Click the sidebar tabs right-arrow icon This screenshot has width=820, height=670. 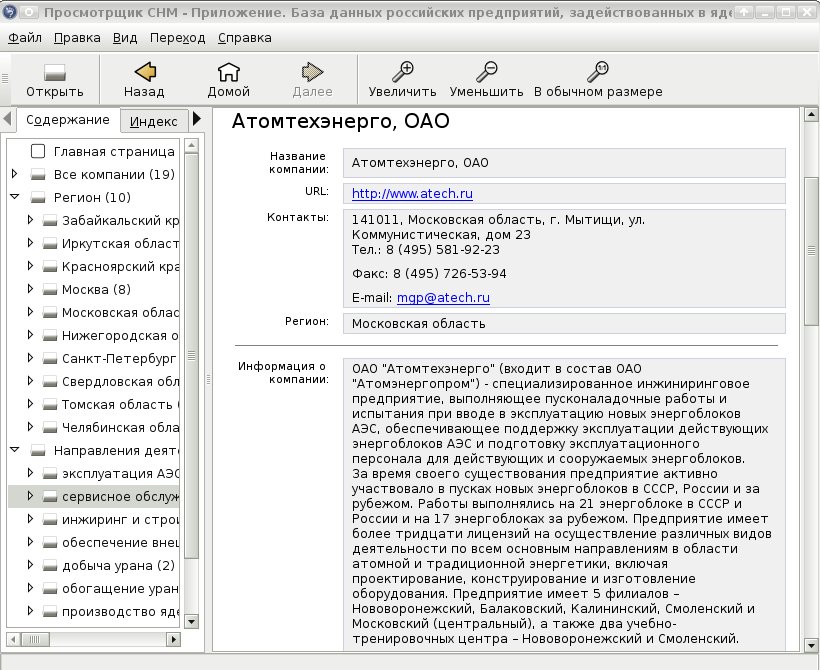197,119
